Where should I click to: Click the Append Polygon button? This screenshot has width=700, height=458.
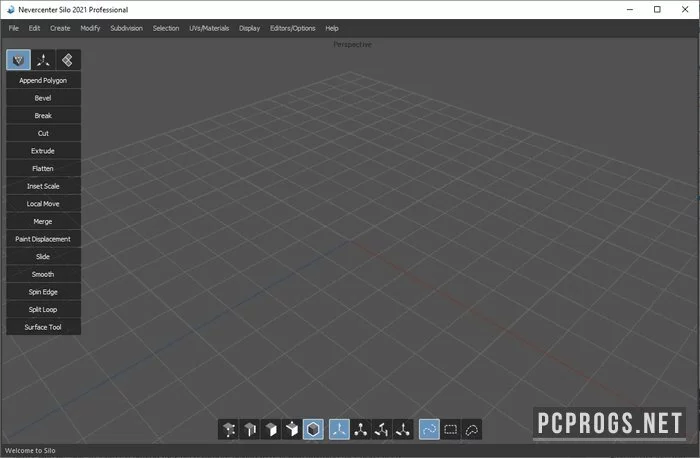[43, 80]
